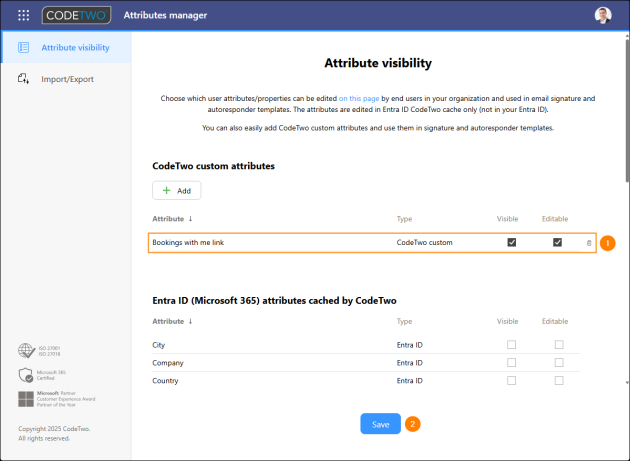Click the Country attribute row name

(x=165, y=380)
